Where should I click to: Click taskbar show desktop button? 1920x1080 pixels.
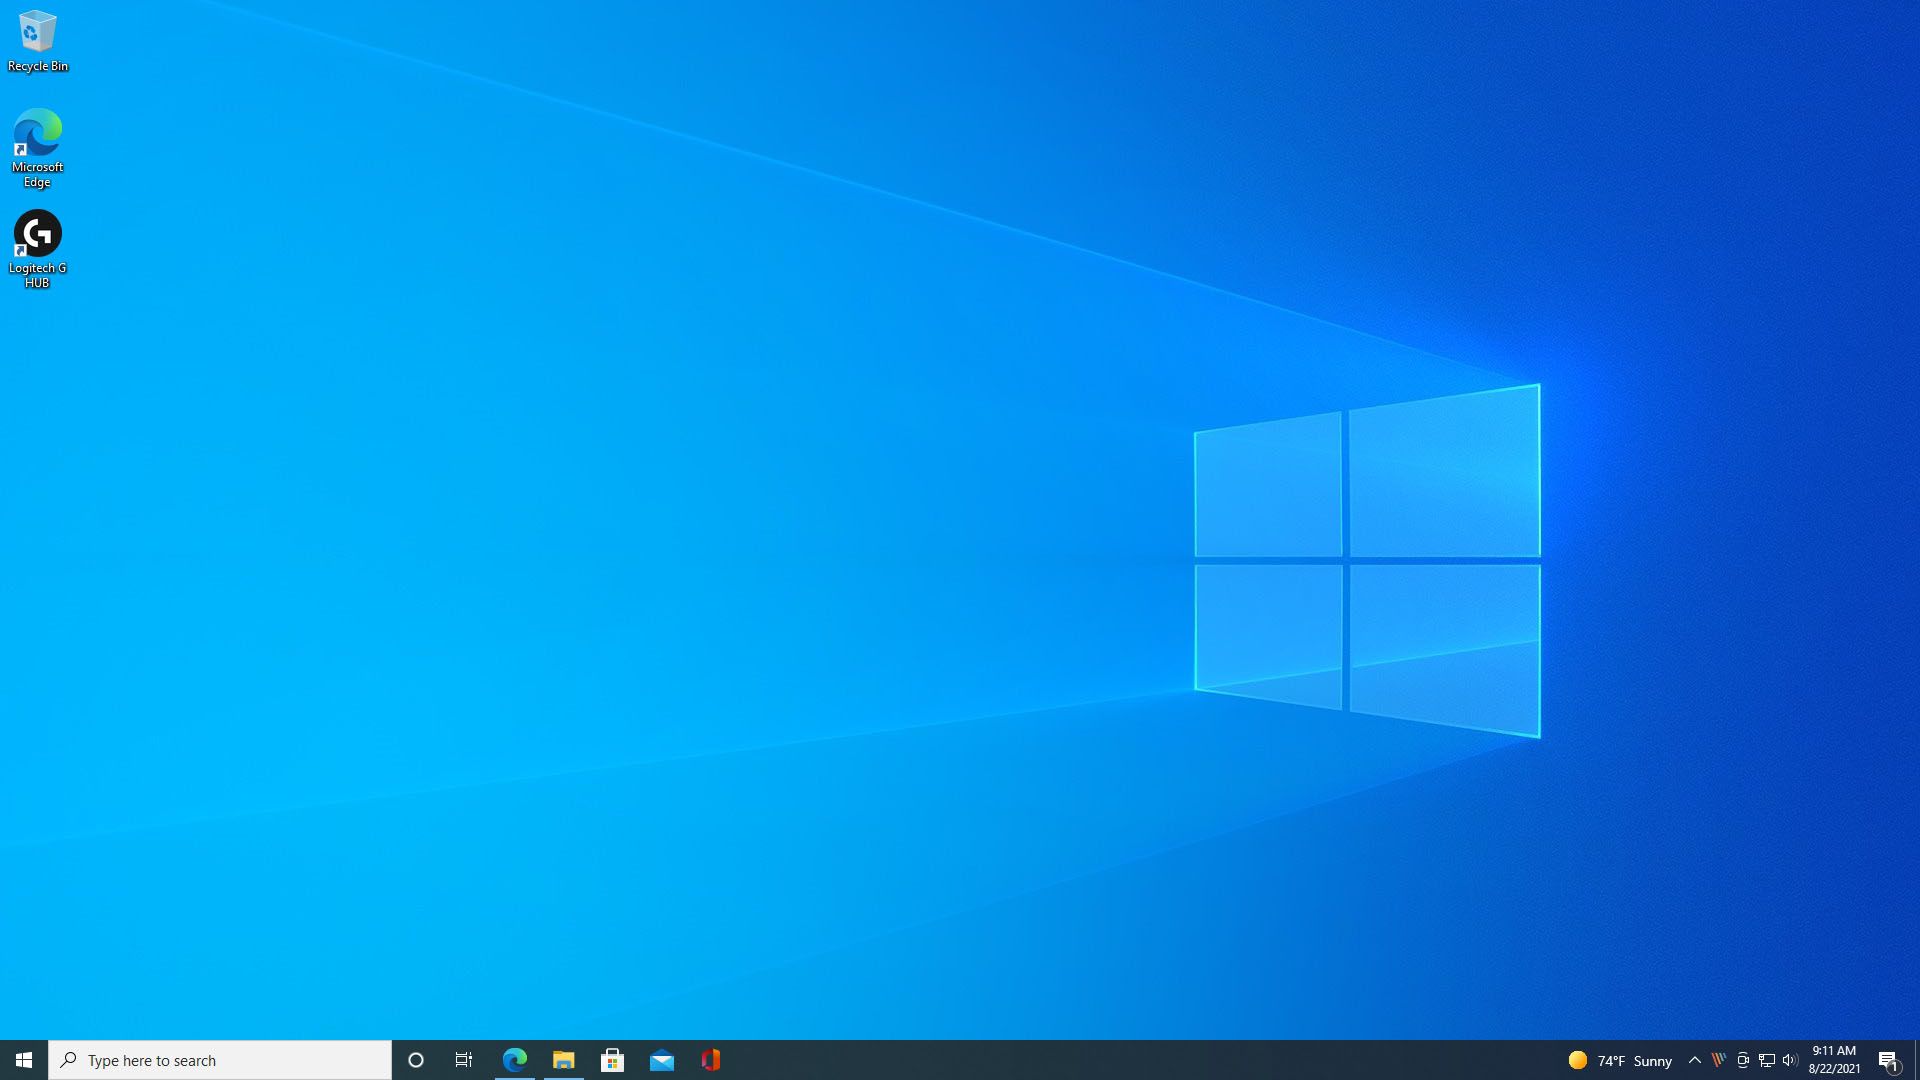(1917, 1060)
